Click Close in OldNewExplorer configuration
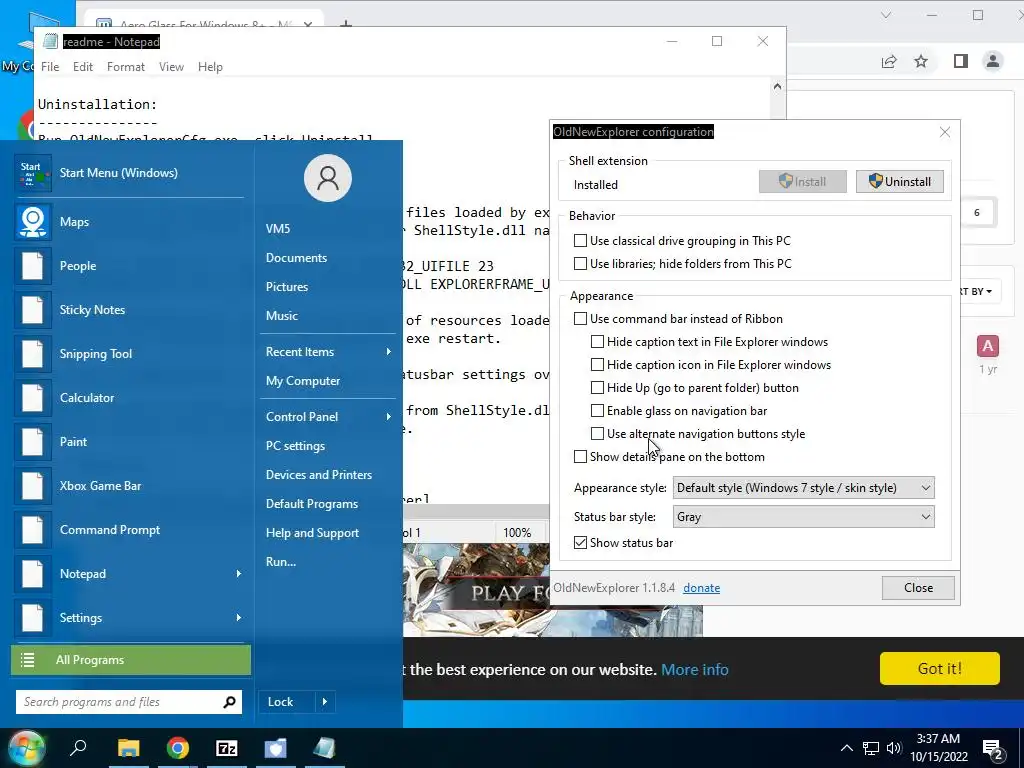The height and width of the screenshot is (768, 1024). pos(918,588)
